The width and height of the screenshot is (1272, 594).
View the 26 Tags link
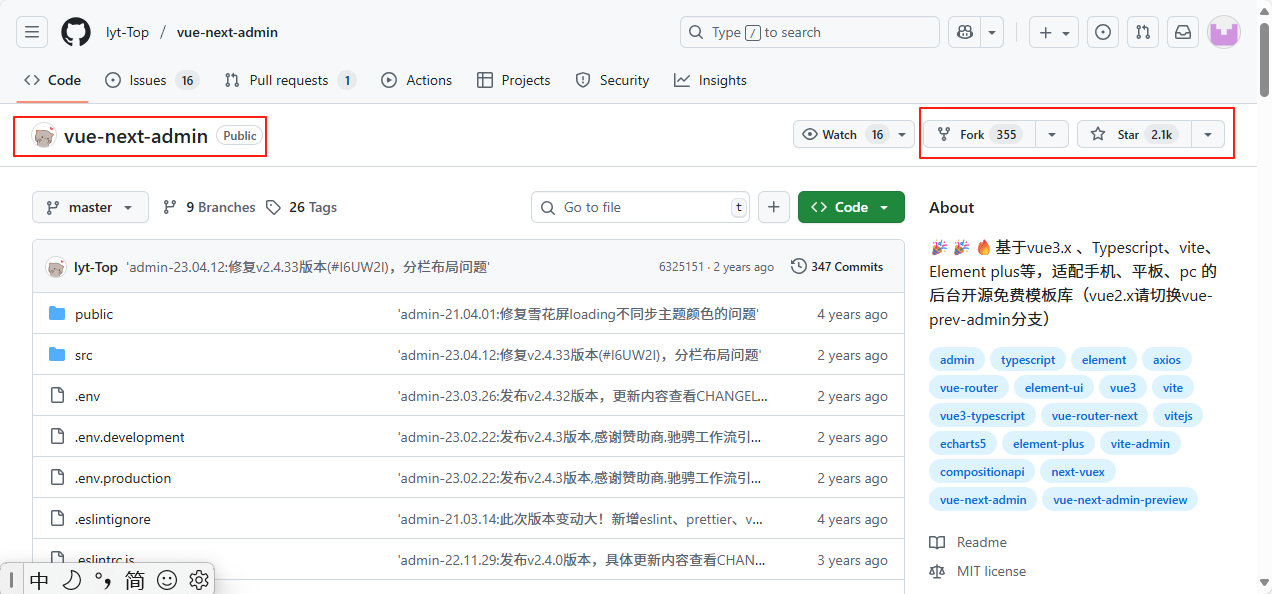(x=302, y=207)
